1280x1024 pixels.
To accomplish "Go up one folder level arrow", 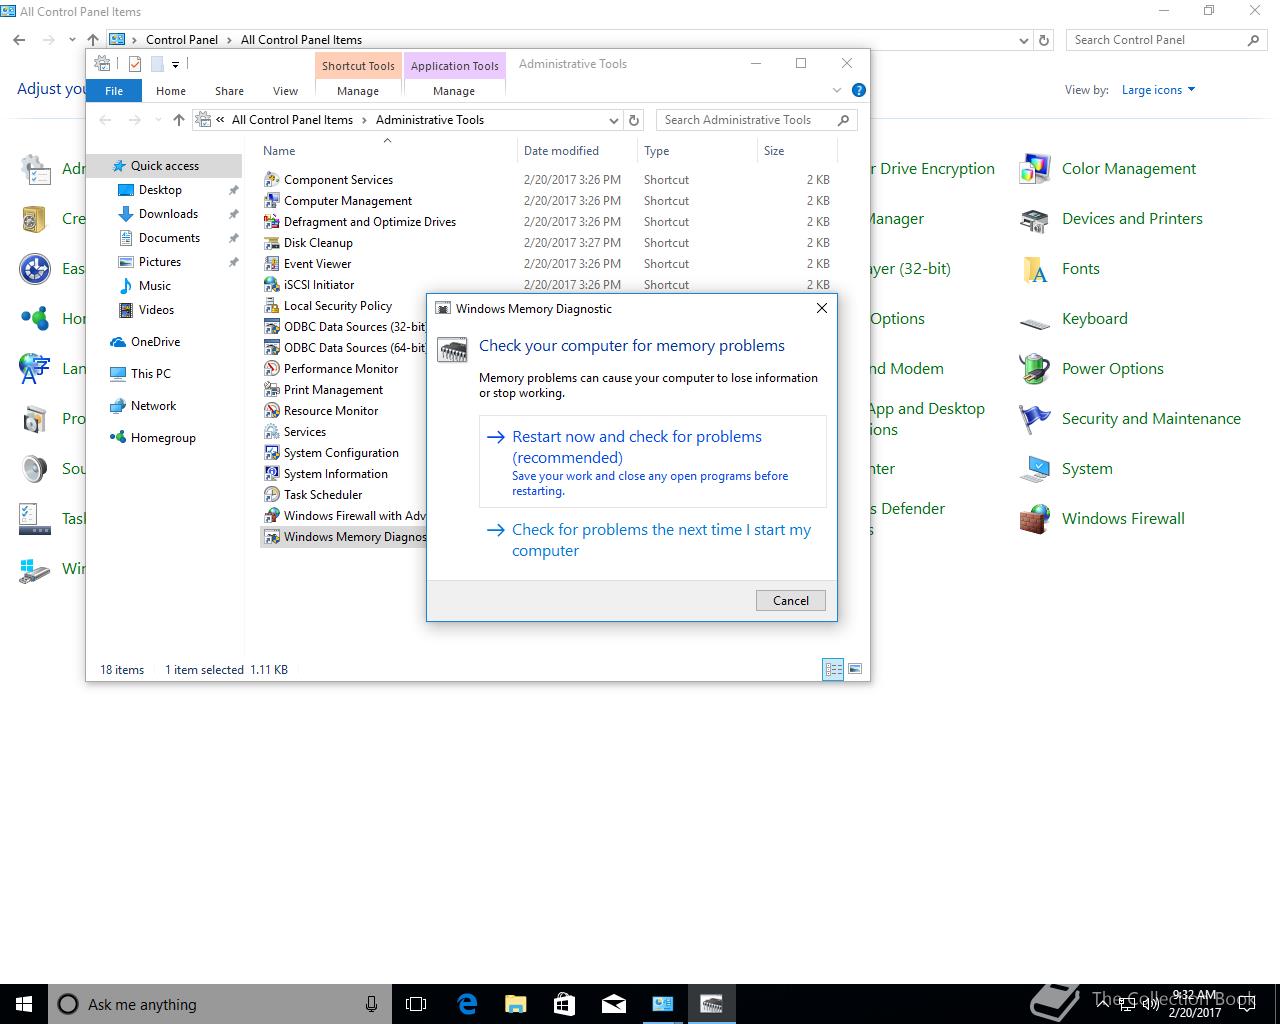I will tap(179, 120).
